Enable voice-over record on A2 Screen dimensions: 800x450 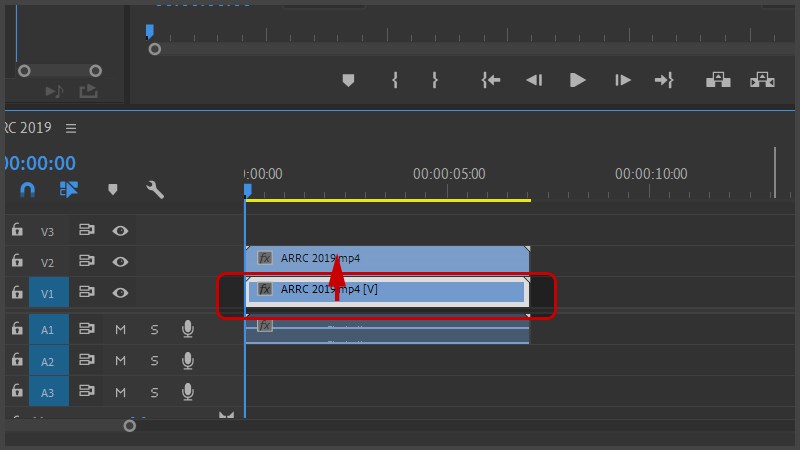click(188, 361)
